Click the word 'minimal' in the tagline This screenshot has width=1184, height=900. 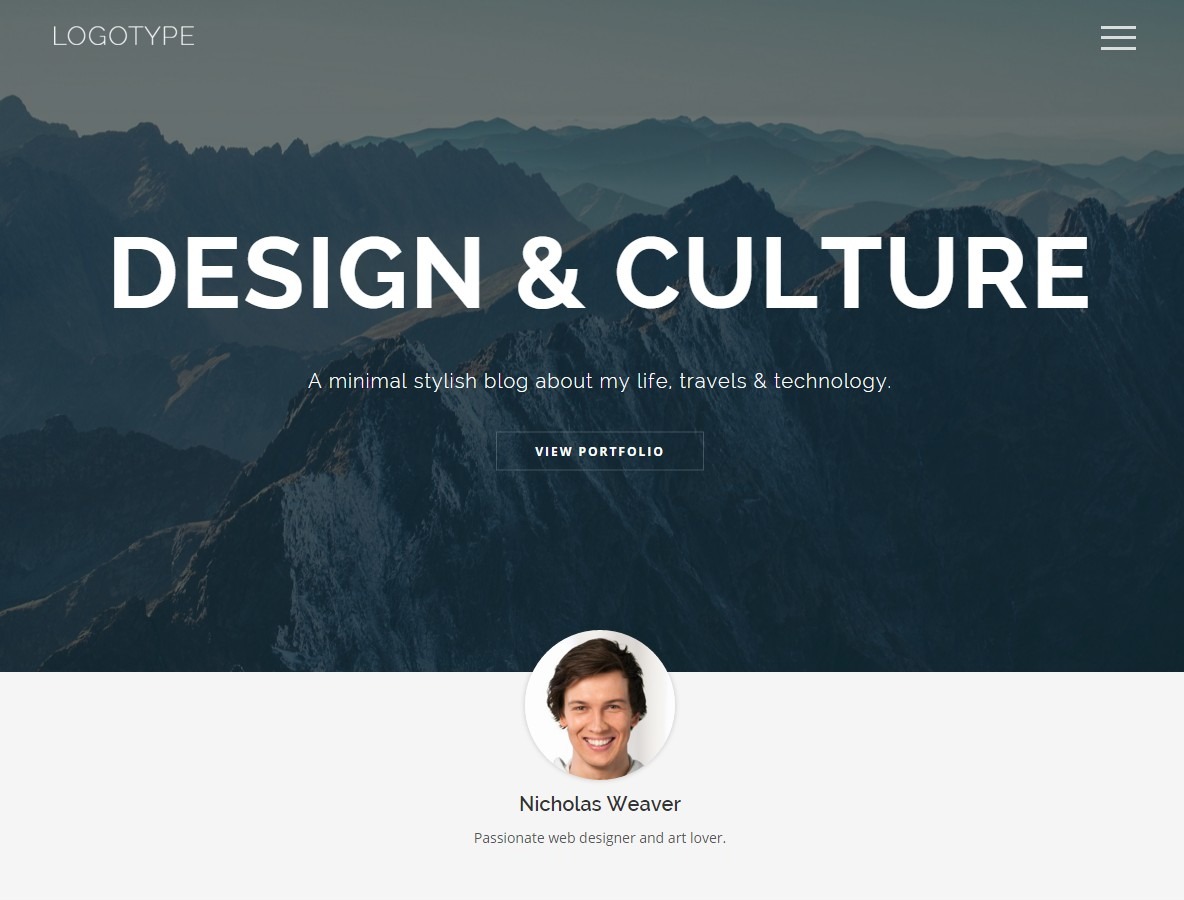[368, 381]
